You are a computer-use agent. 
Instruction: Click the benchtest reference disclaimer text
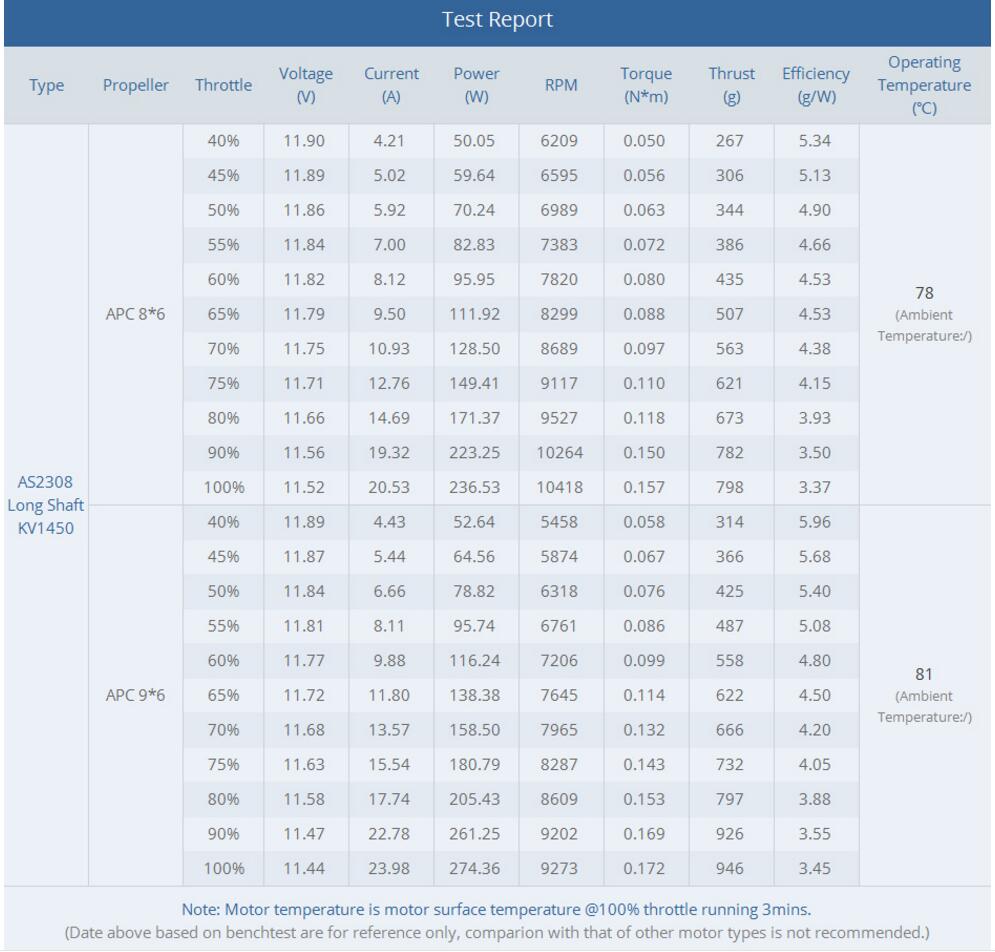497,932
